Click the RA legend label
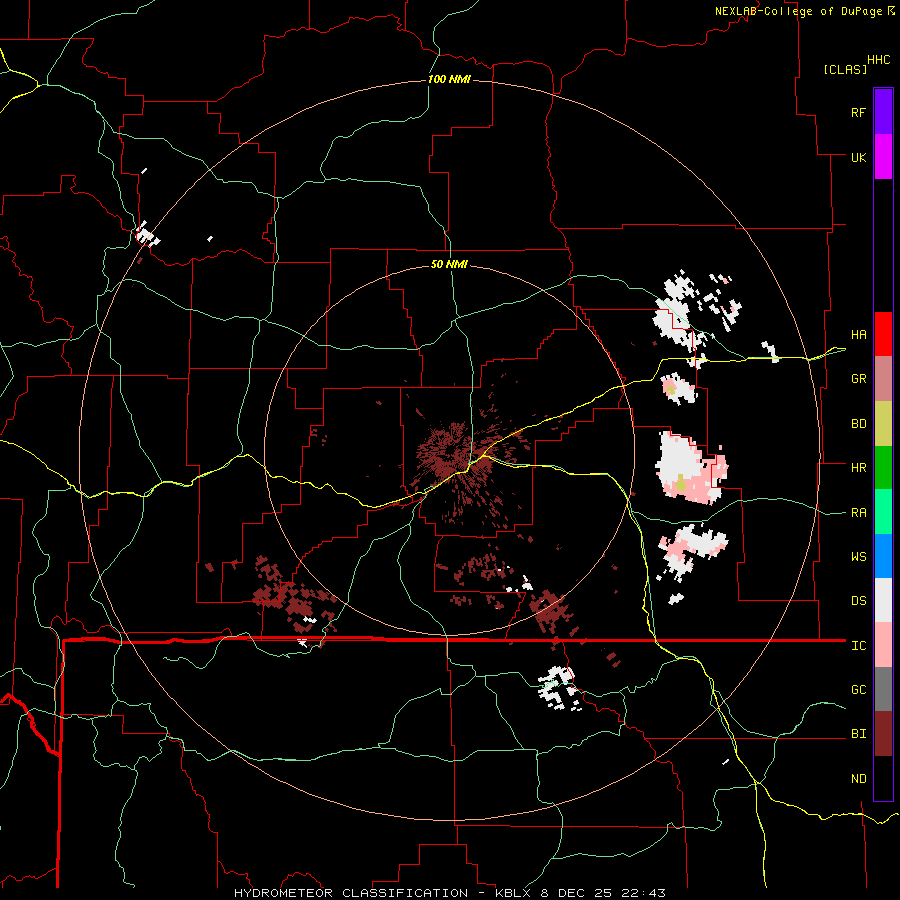 (858, 513)
